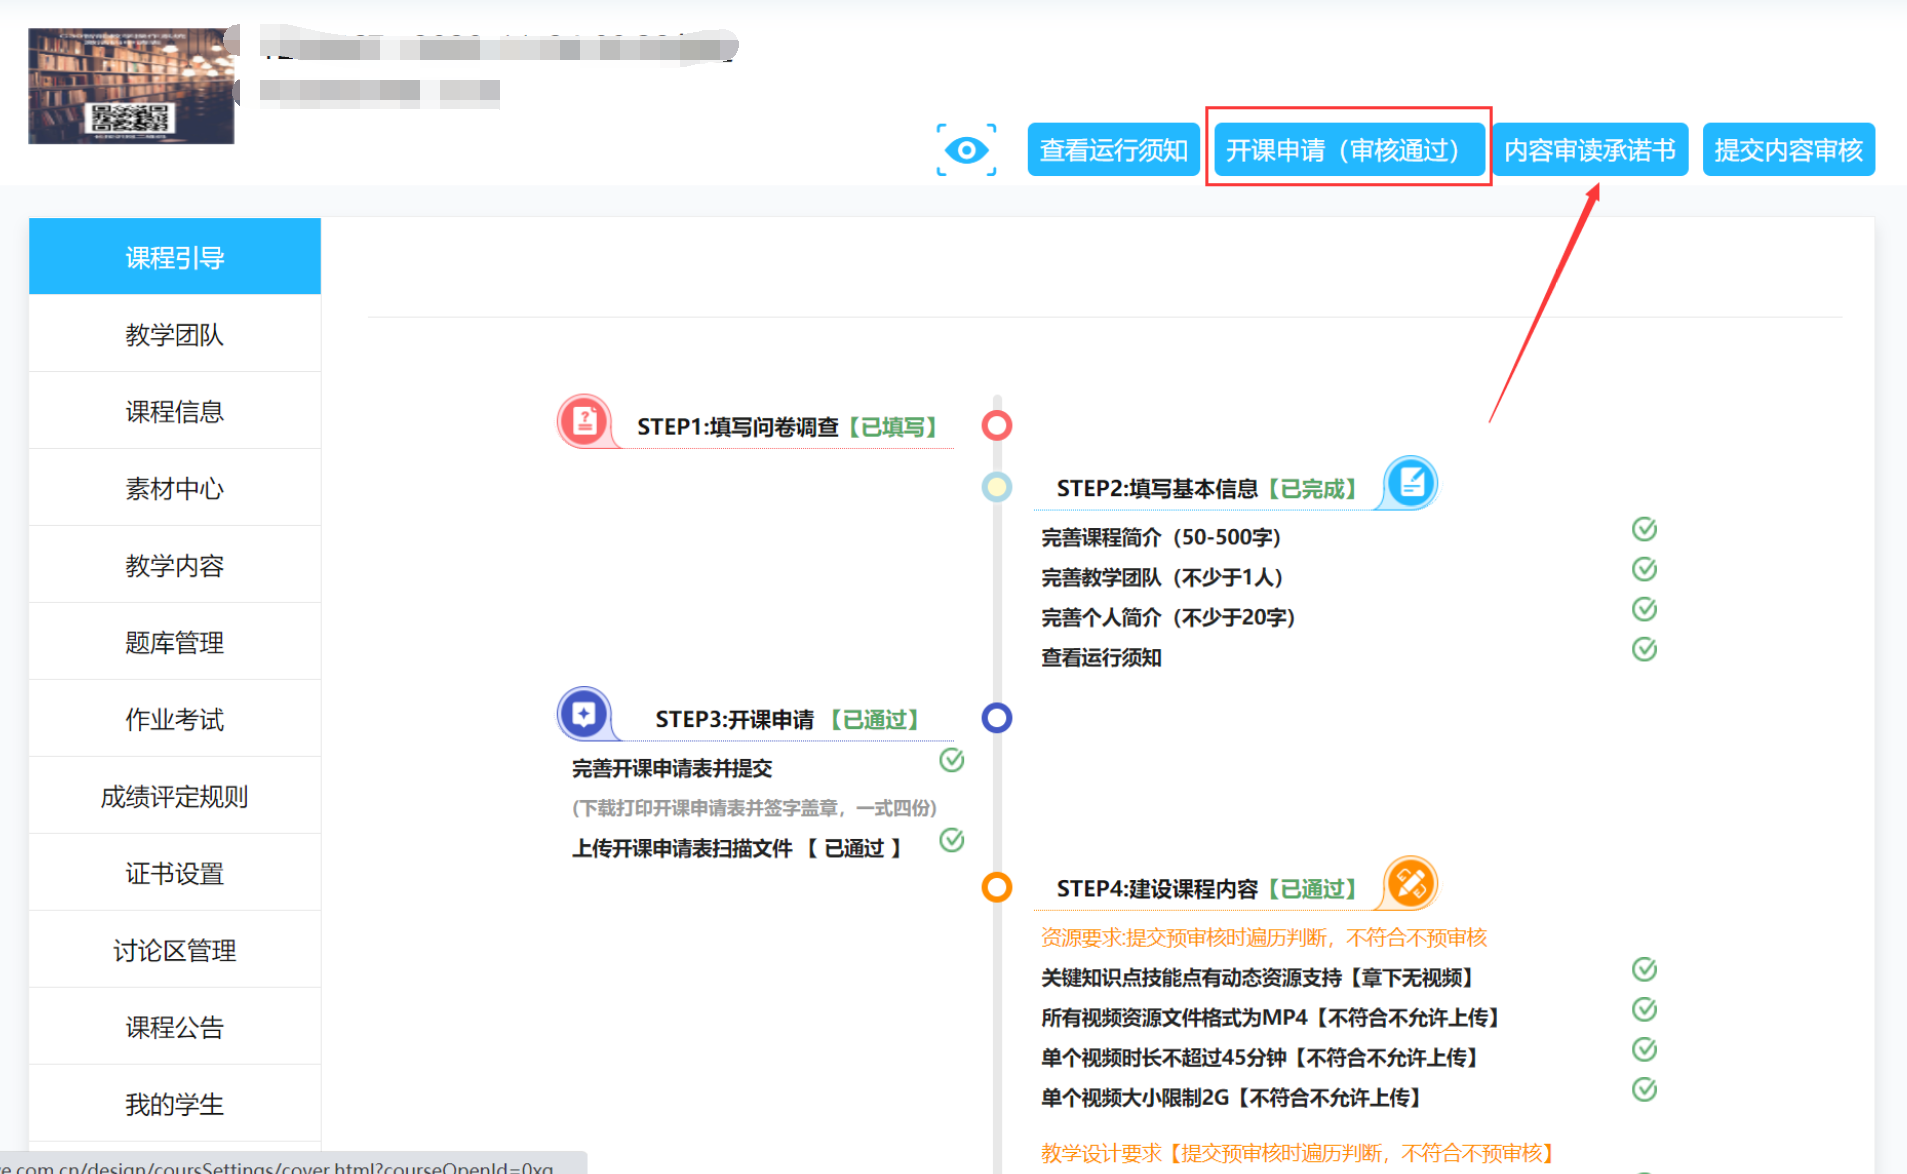Open 题库管理 in the sidebar
The height and width of the screenshot is (1174, 1907).
pyautogui.click(x=175, y=642)
